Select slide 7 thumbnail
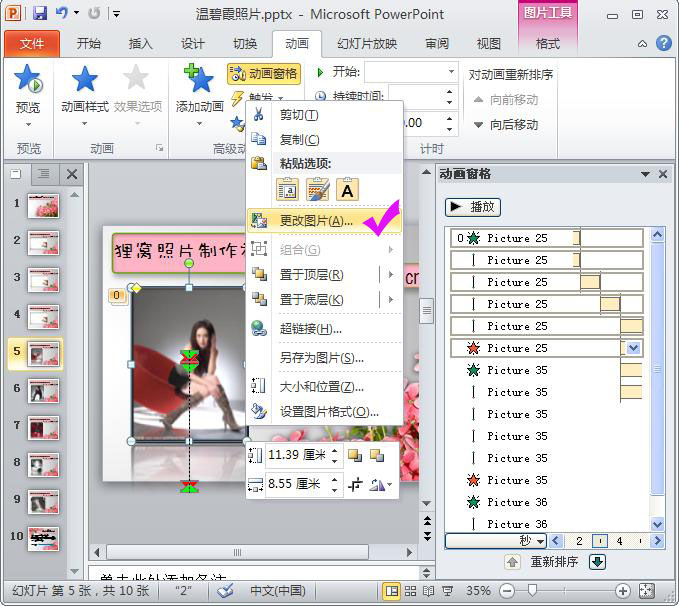The height and width of the screenshot is (606, 679). click(x=43, y=428)
